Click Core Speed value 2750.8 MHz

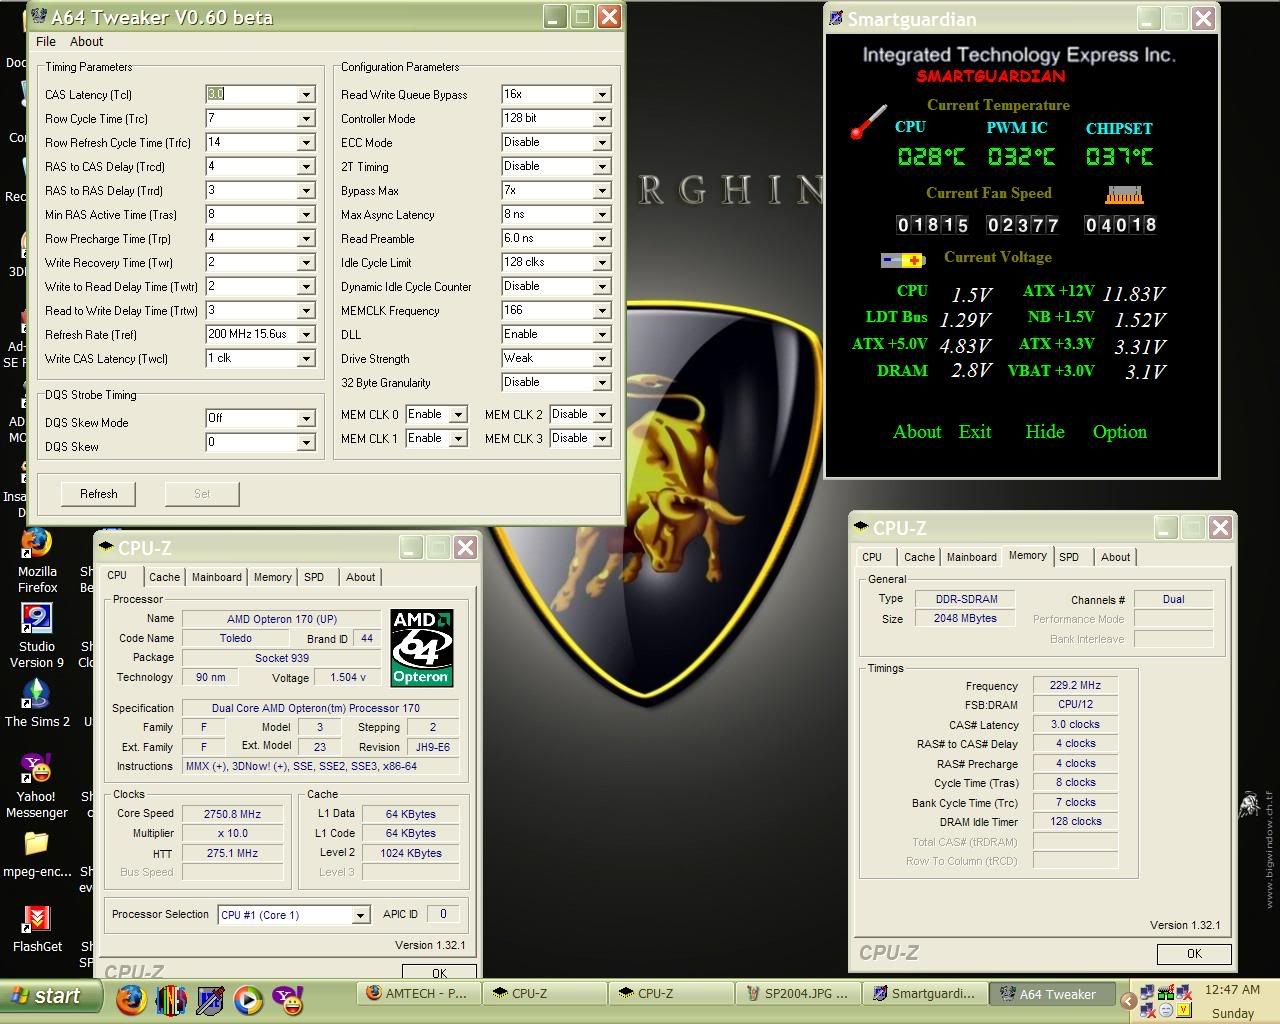(x=232, y=814)
